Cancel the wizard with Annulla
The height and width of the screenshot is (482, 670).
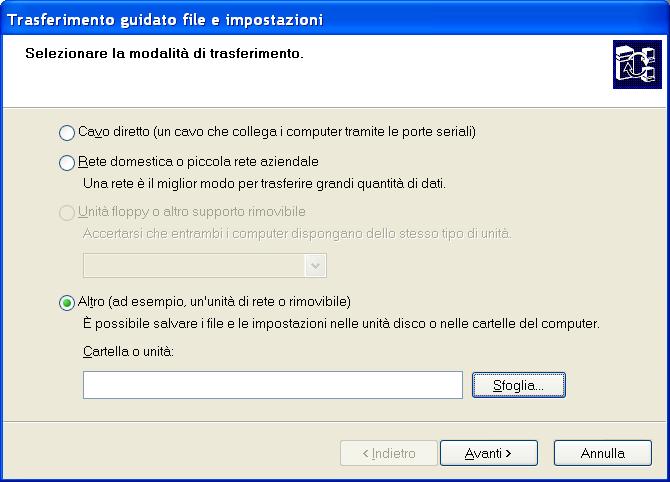(x=602, y=453)
